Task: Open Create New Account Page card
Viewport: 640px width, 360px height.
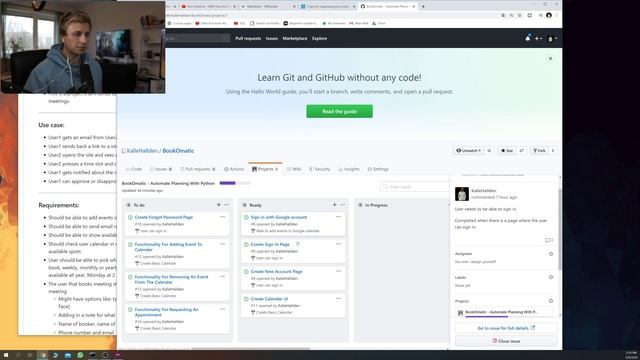Action: (276, 271)
